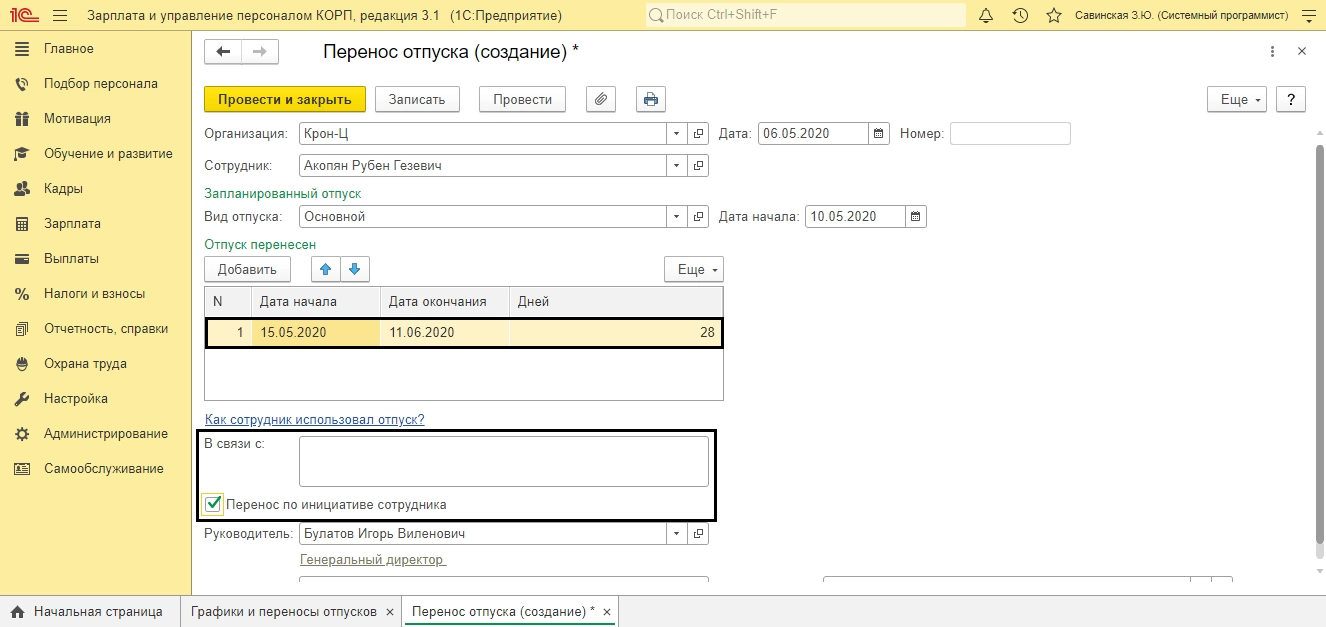Open Сотрудник record with the open icon
The image size is (1326, 627).
699,165
